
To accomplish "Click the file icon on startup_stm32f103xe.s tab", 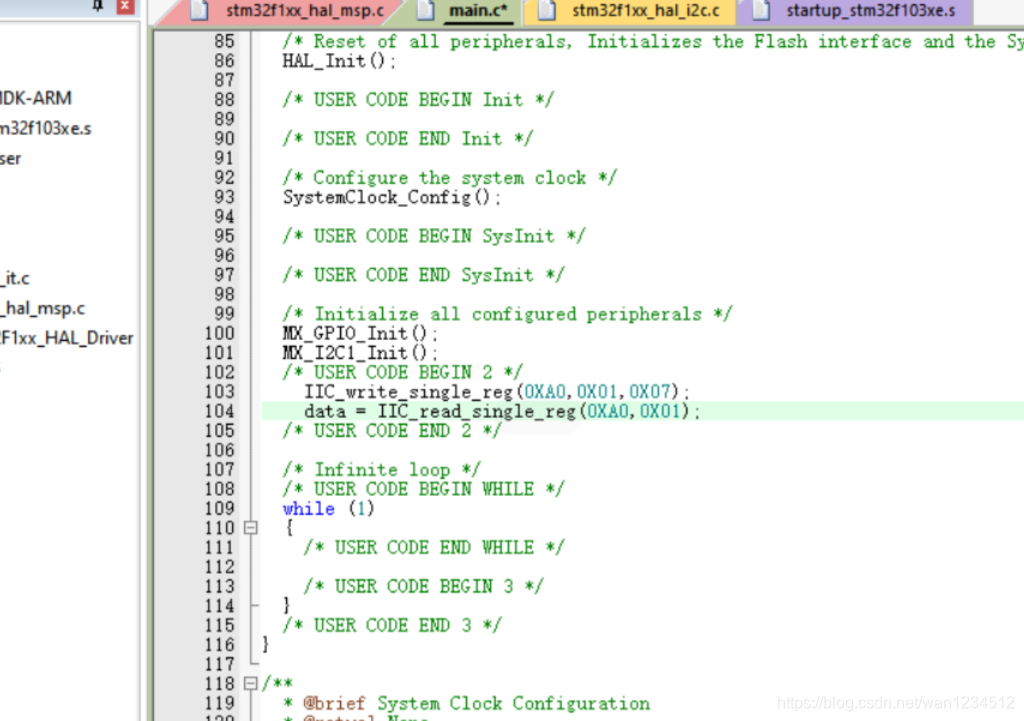I will (760, 12).
